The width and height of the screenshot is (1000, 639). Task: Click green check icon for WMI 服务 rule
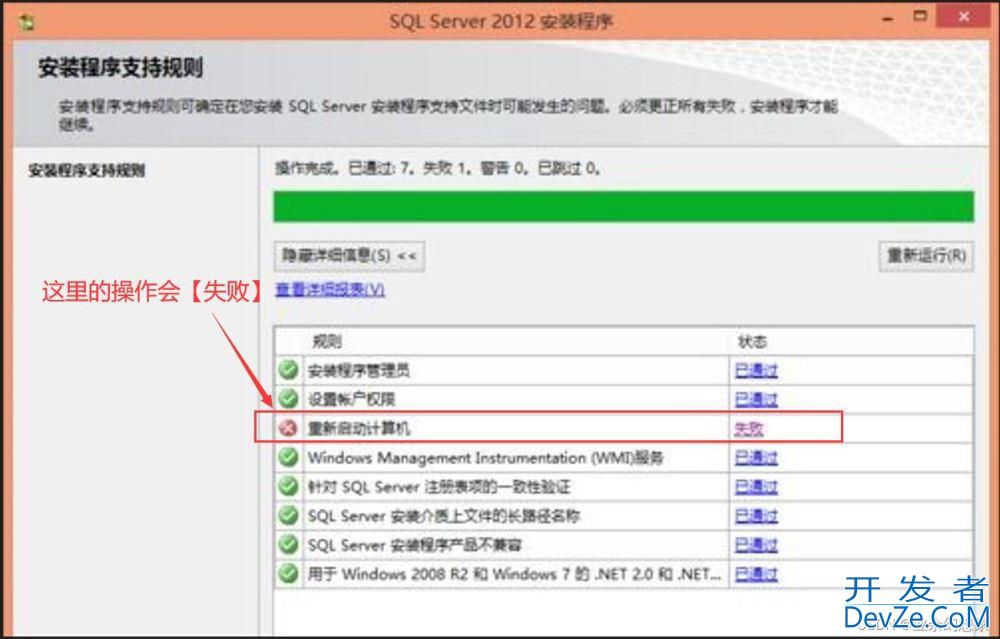point(289,457)
